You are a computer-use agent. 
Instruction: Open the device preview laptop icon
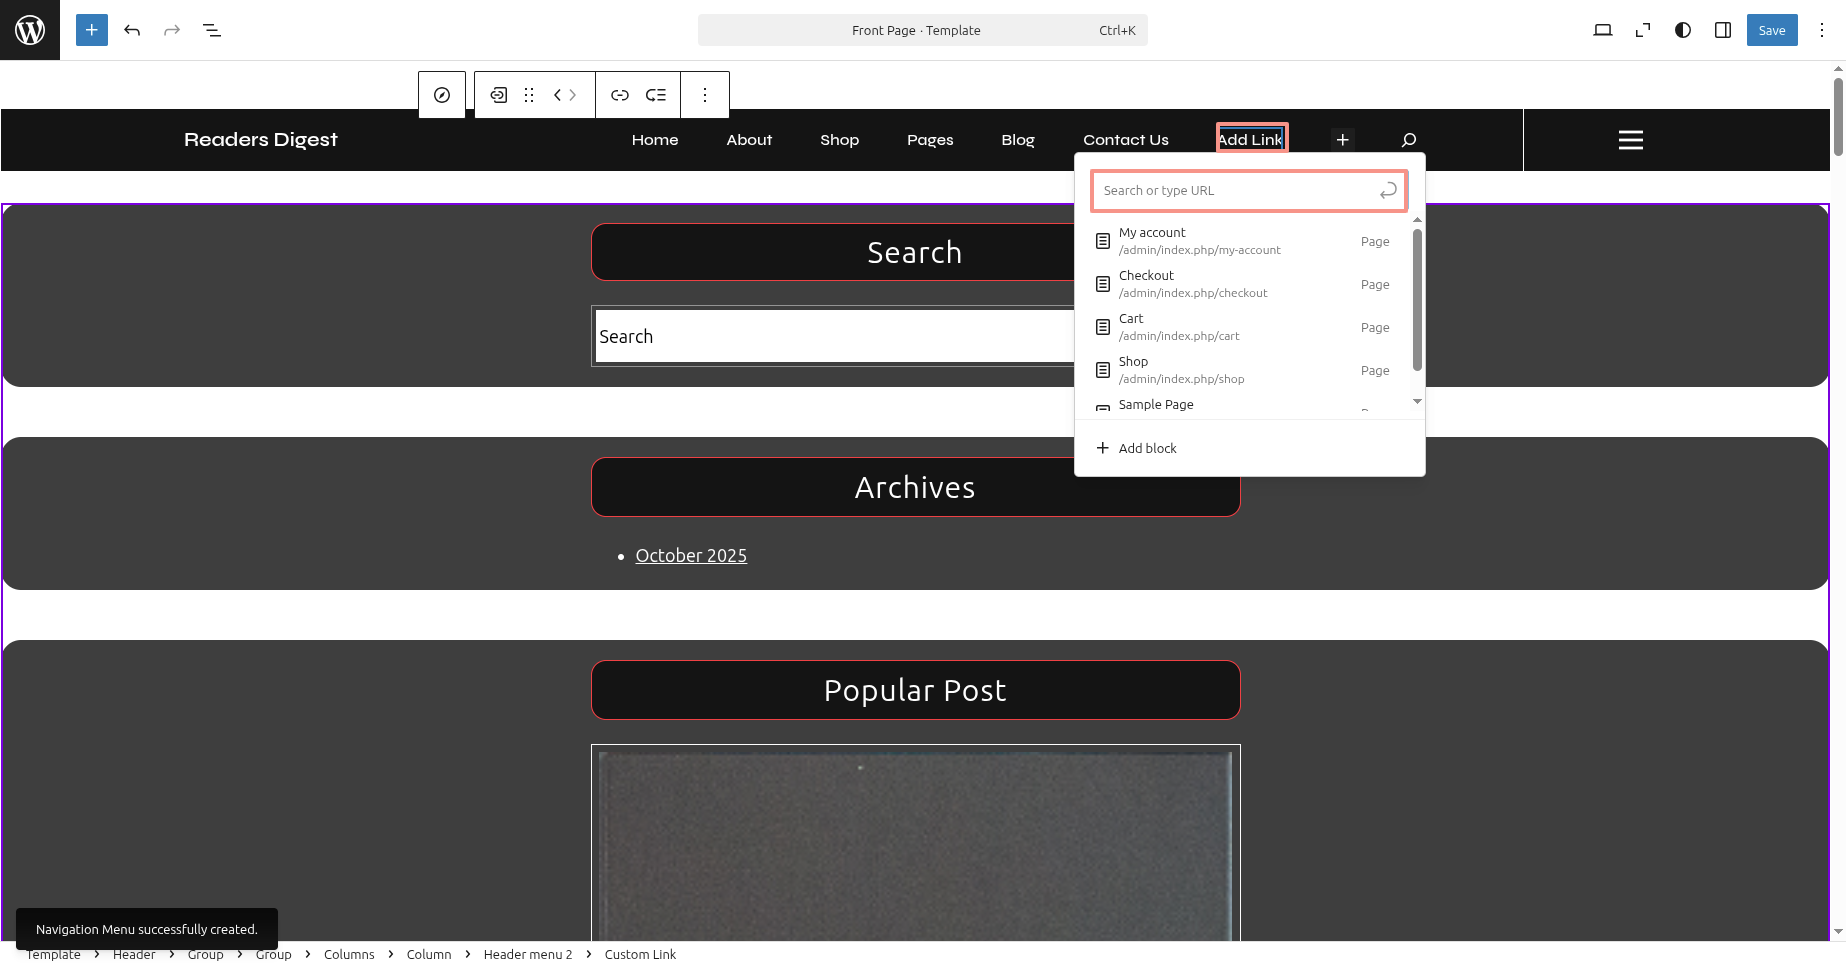(x=1602, y=30)
